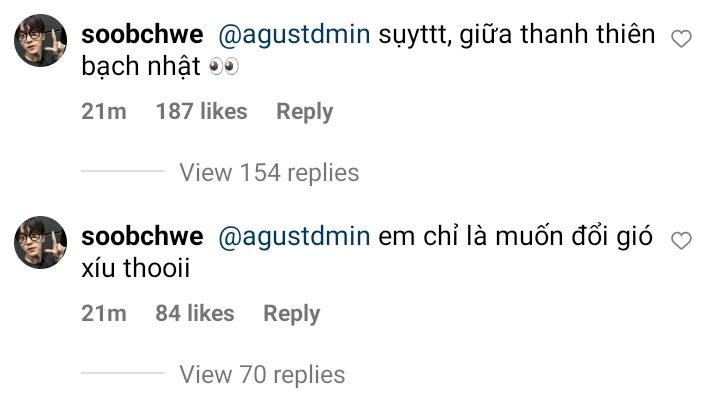This screenshot has width=720, height=408.
Task: Expand "View 154 replies"
Action: coord(268,173)
